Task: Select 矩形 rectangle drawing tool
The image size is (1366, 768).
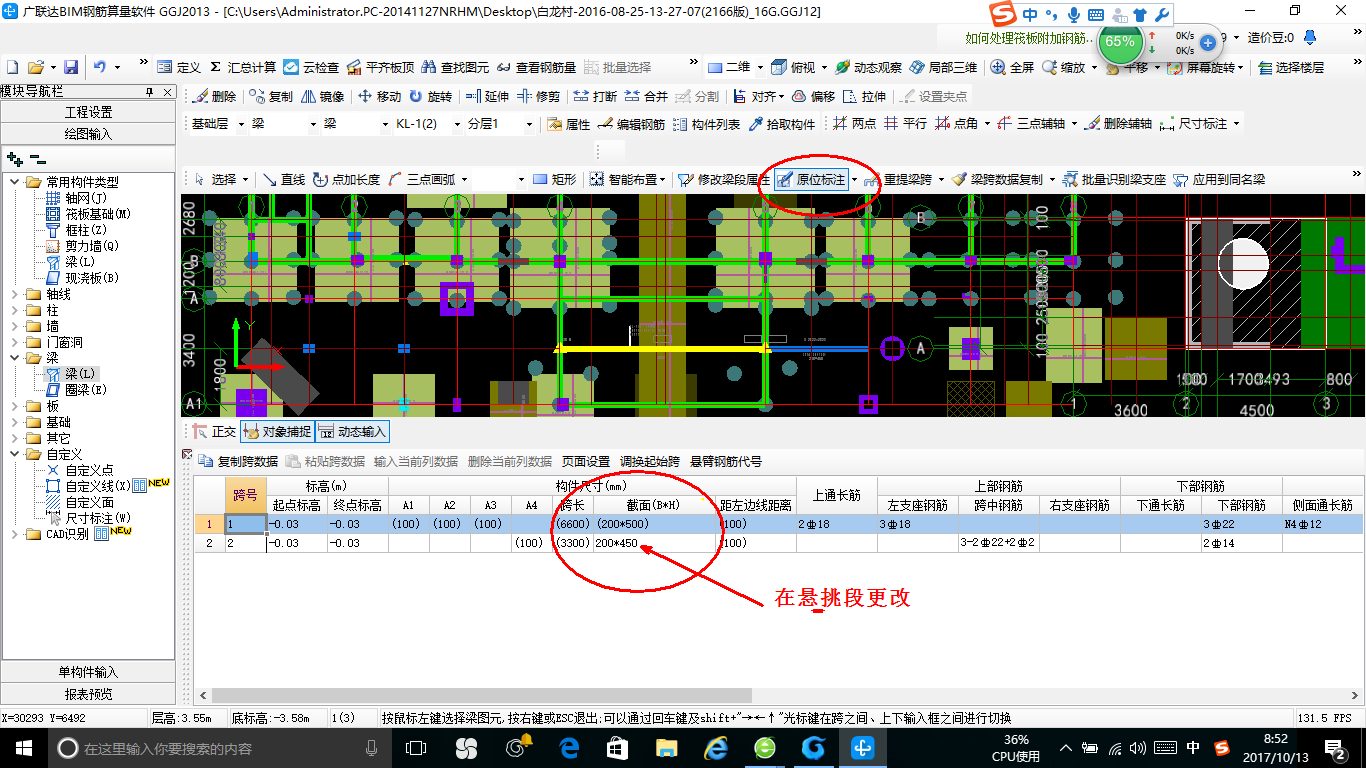Action: tap(555, 179)
